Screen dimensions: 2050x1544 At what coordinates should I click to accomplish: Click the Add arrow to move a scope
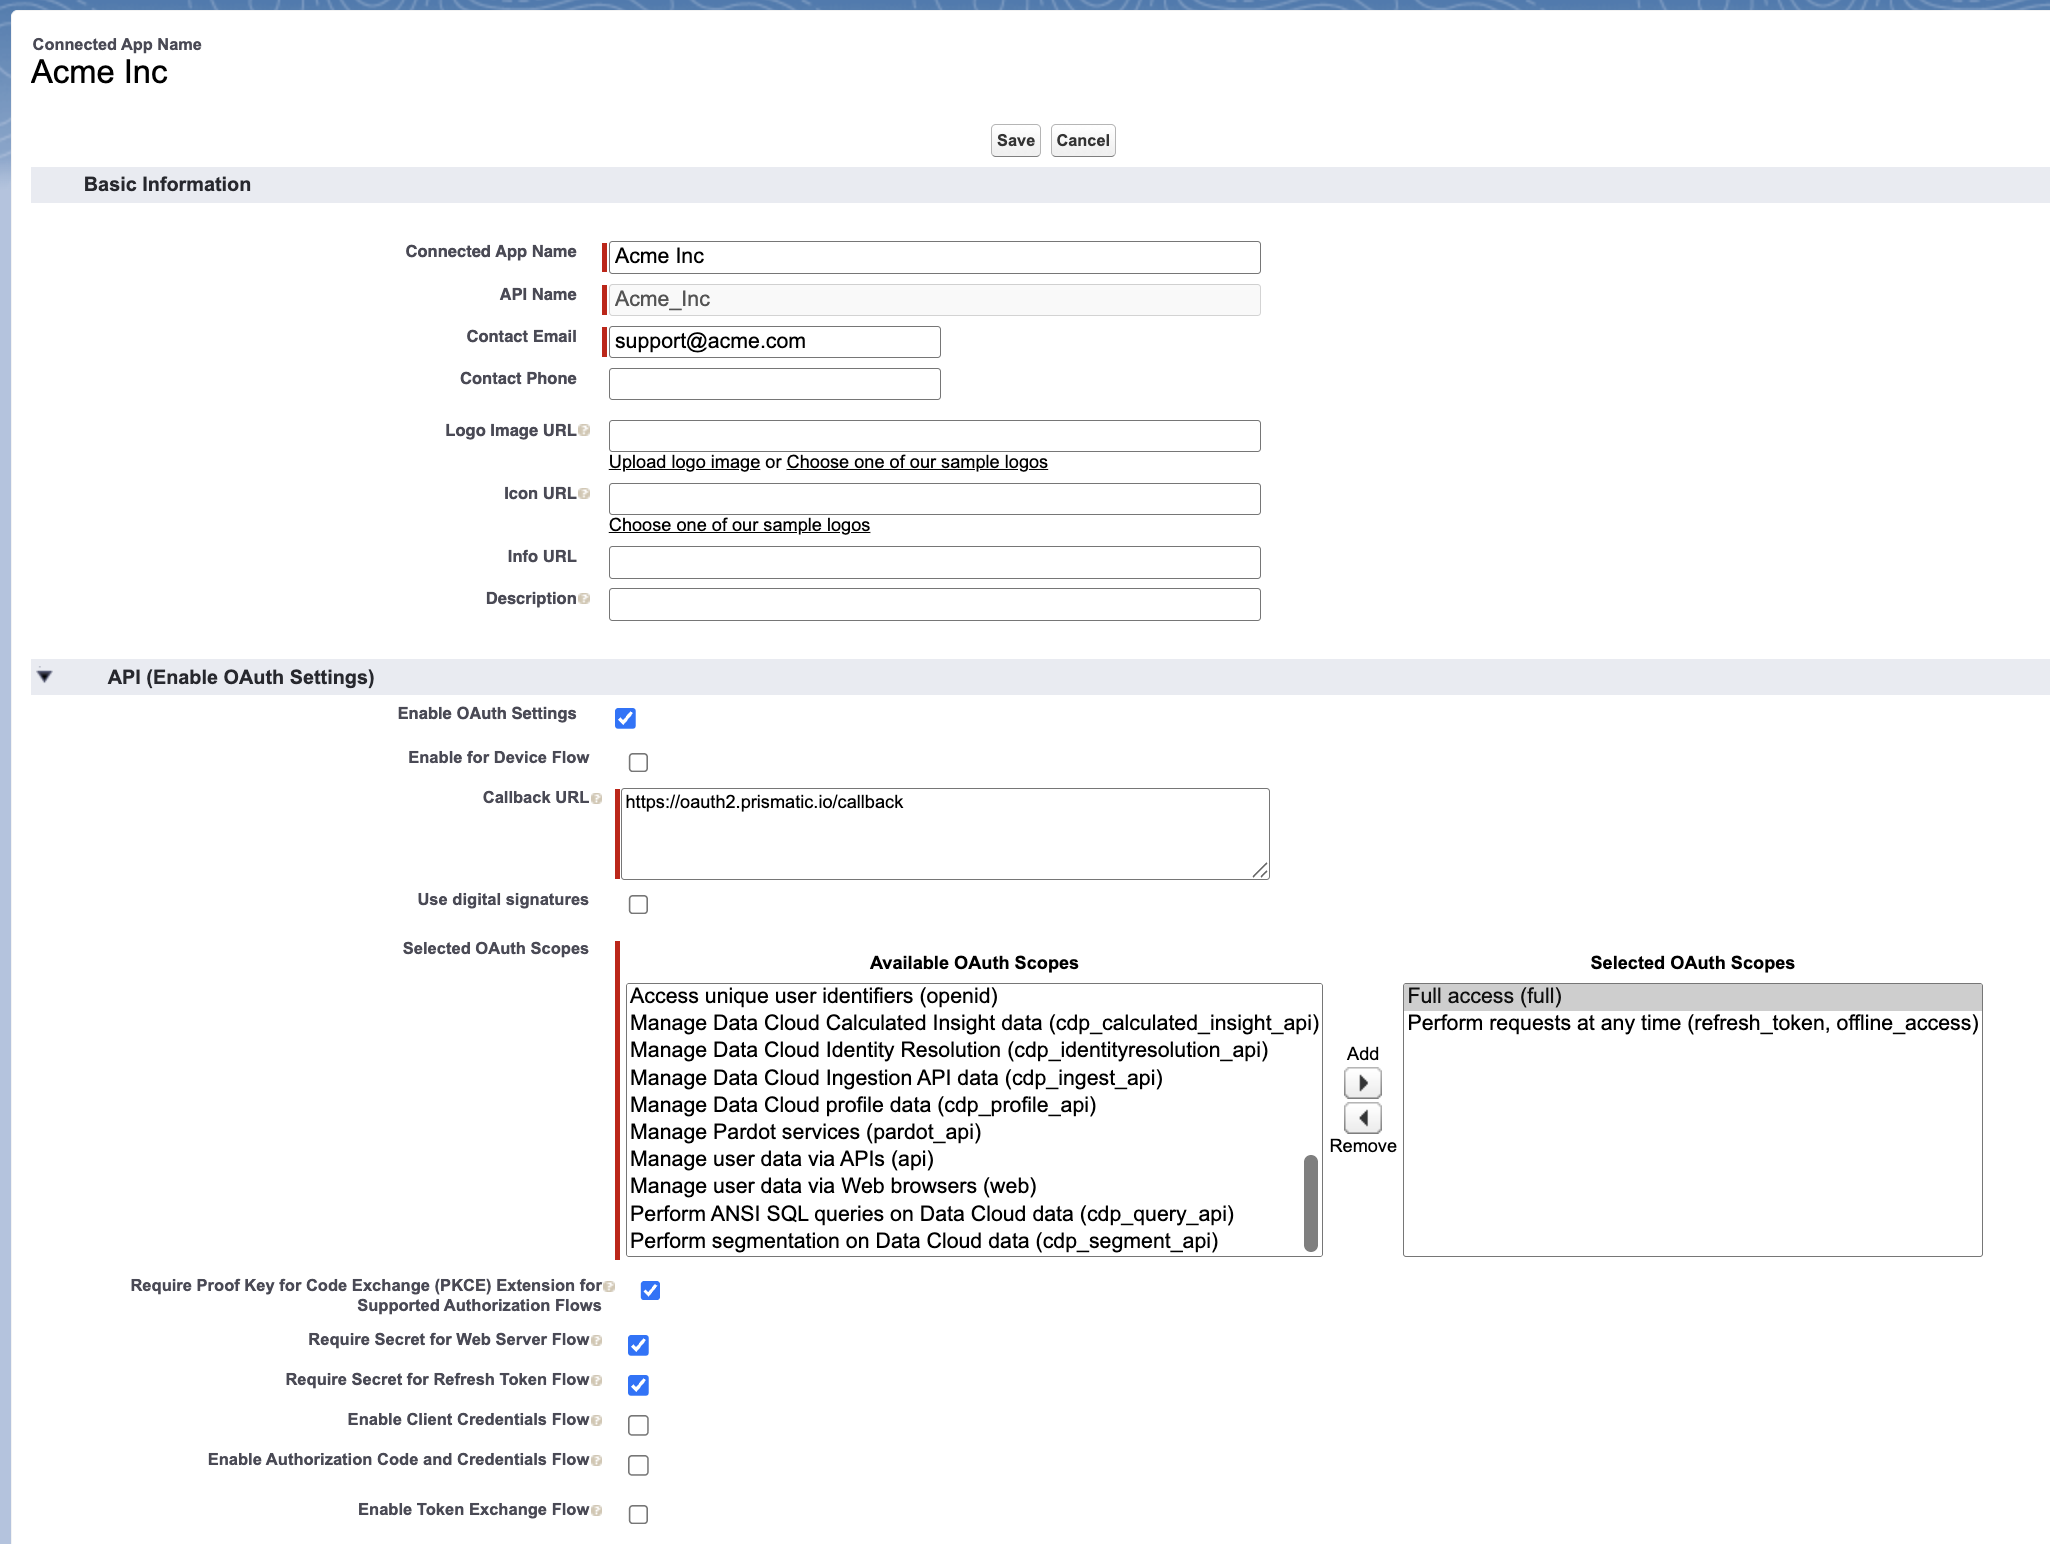(x=1362, y=1083)
